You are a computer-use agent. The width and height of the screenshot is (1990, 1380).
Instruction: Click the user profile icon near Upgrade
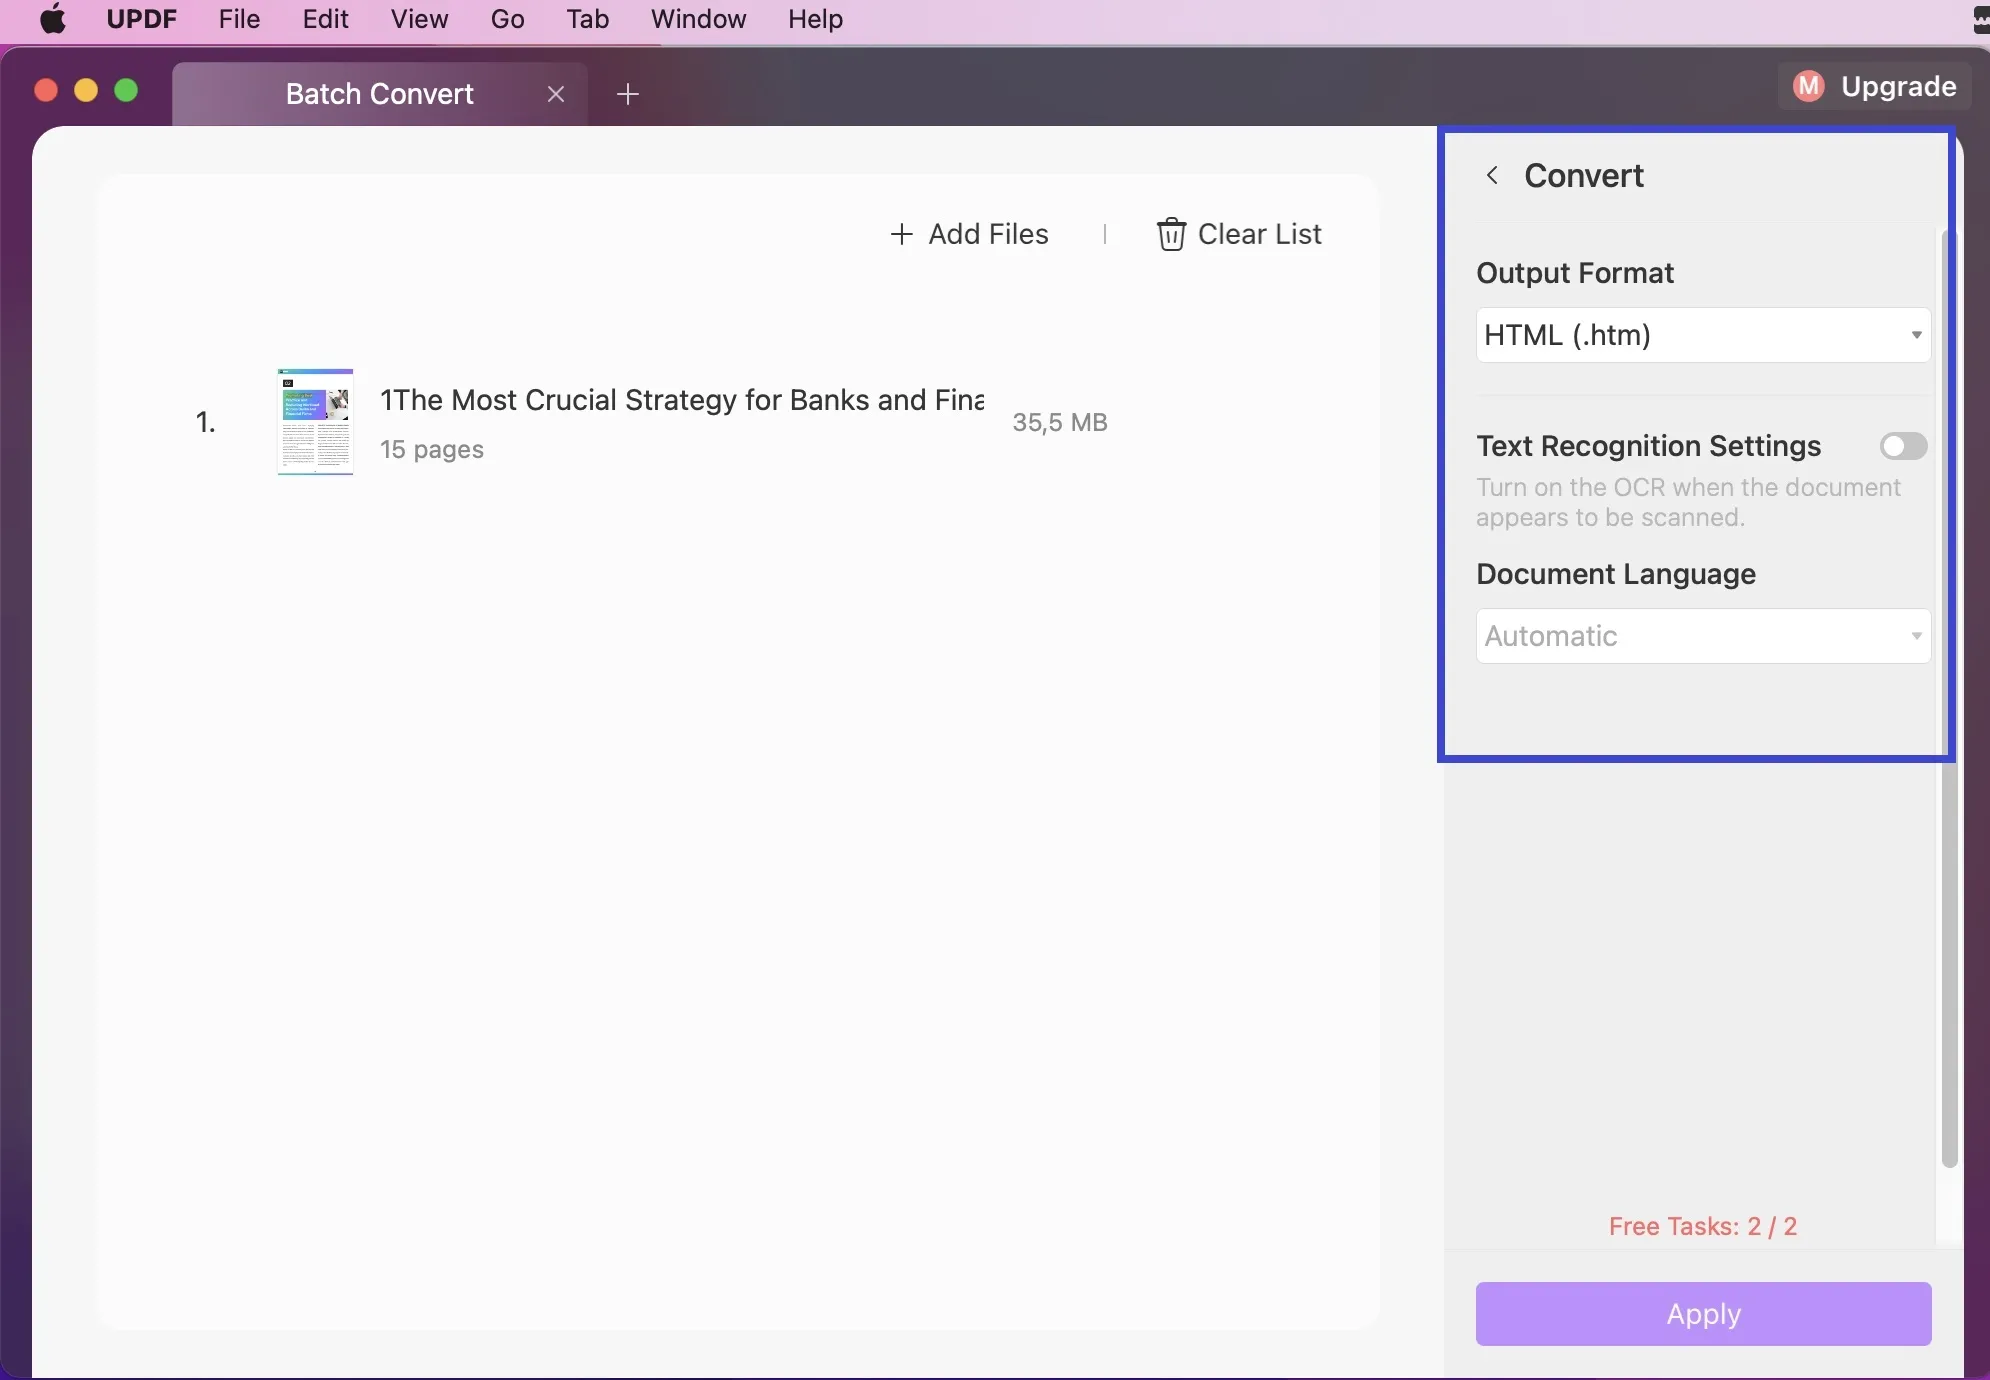pos(1807,86)
